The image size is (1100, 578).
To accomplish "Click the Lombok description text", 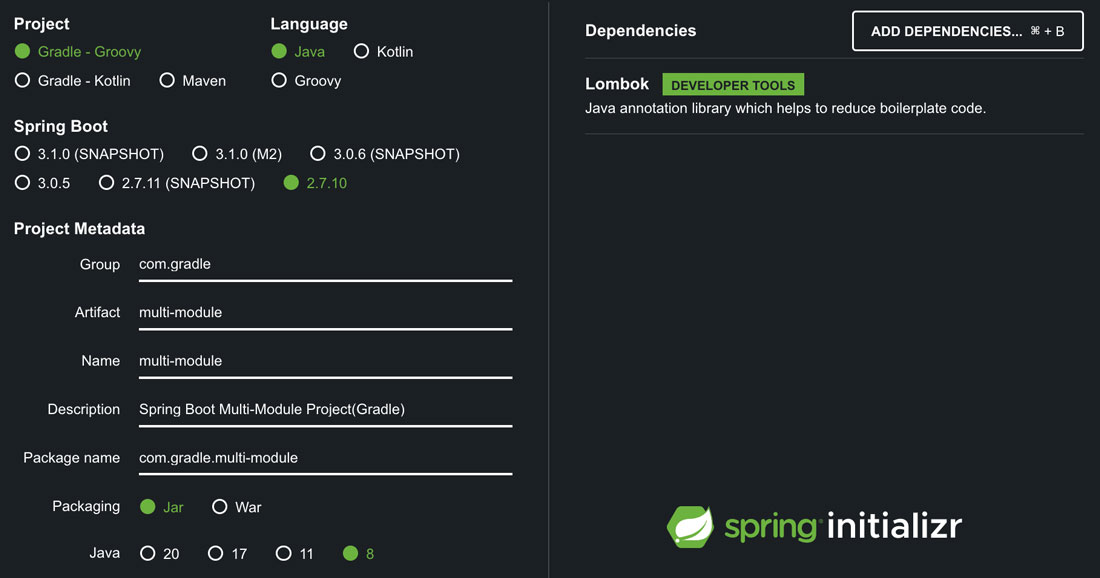I will point(785,109).
